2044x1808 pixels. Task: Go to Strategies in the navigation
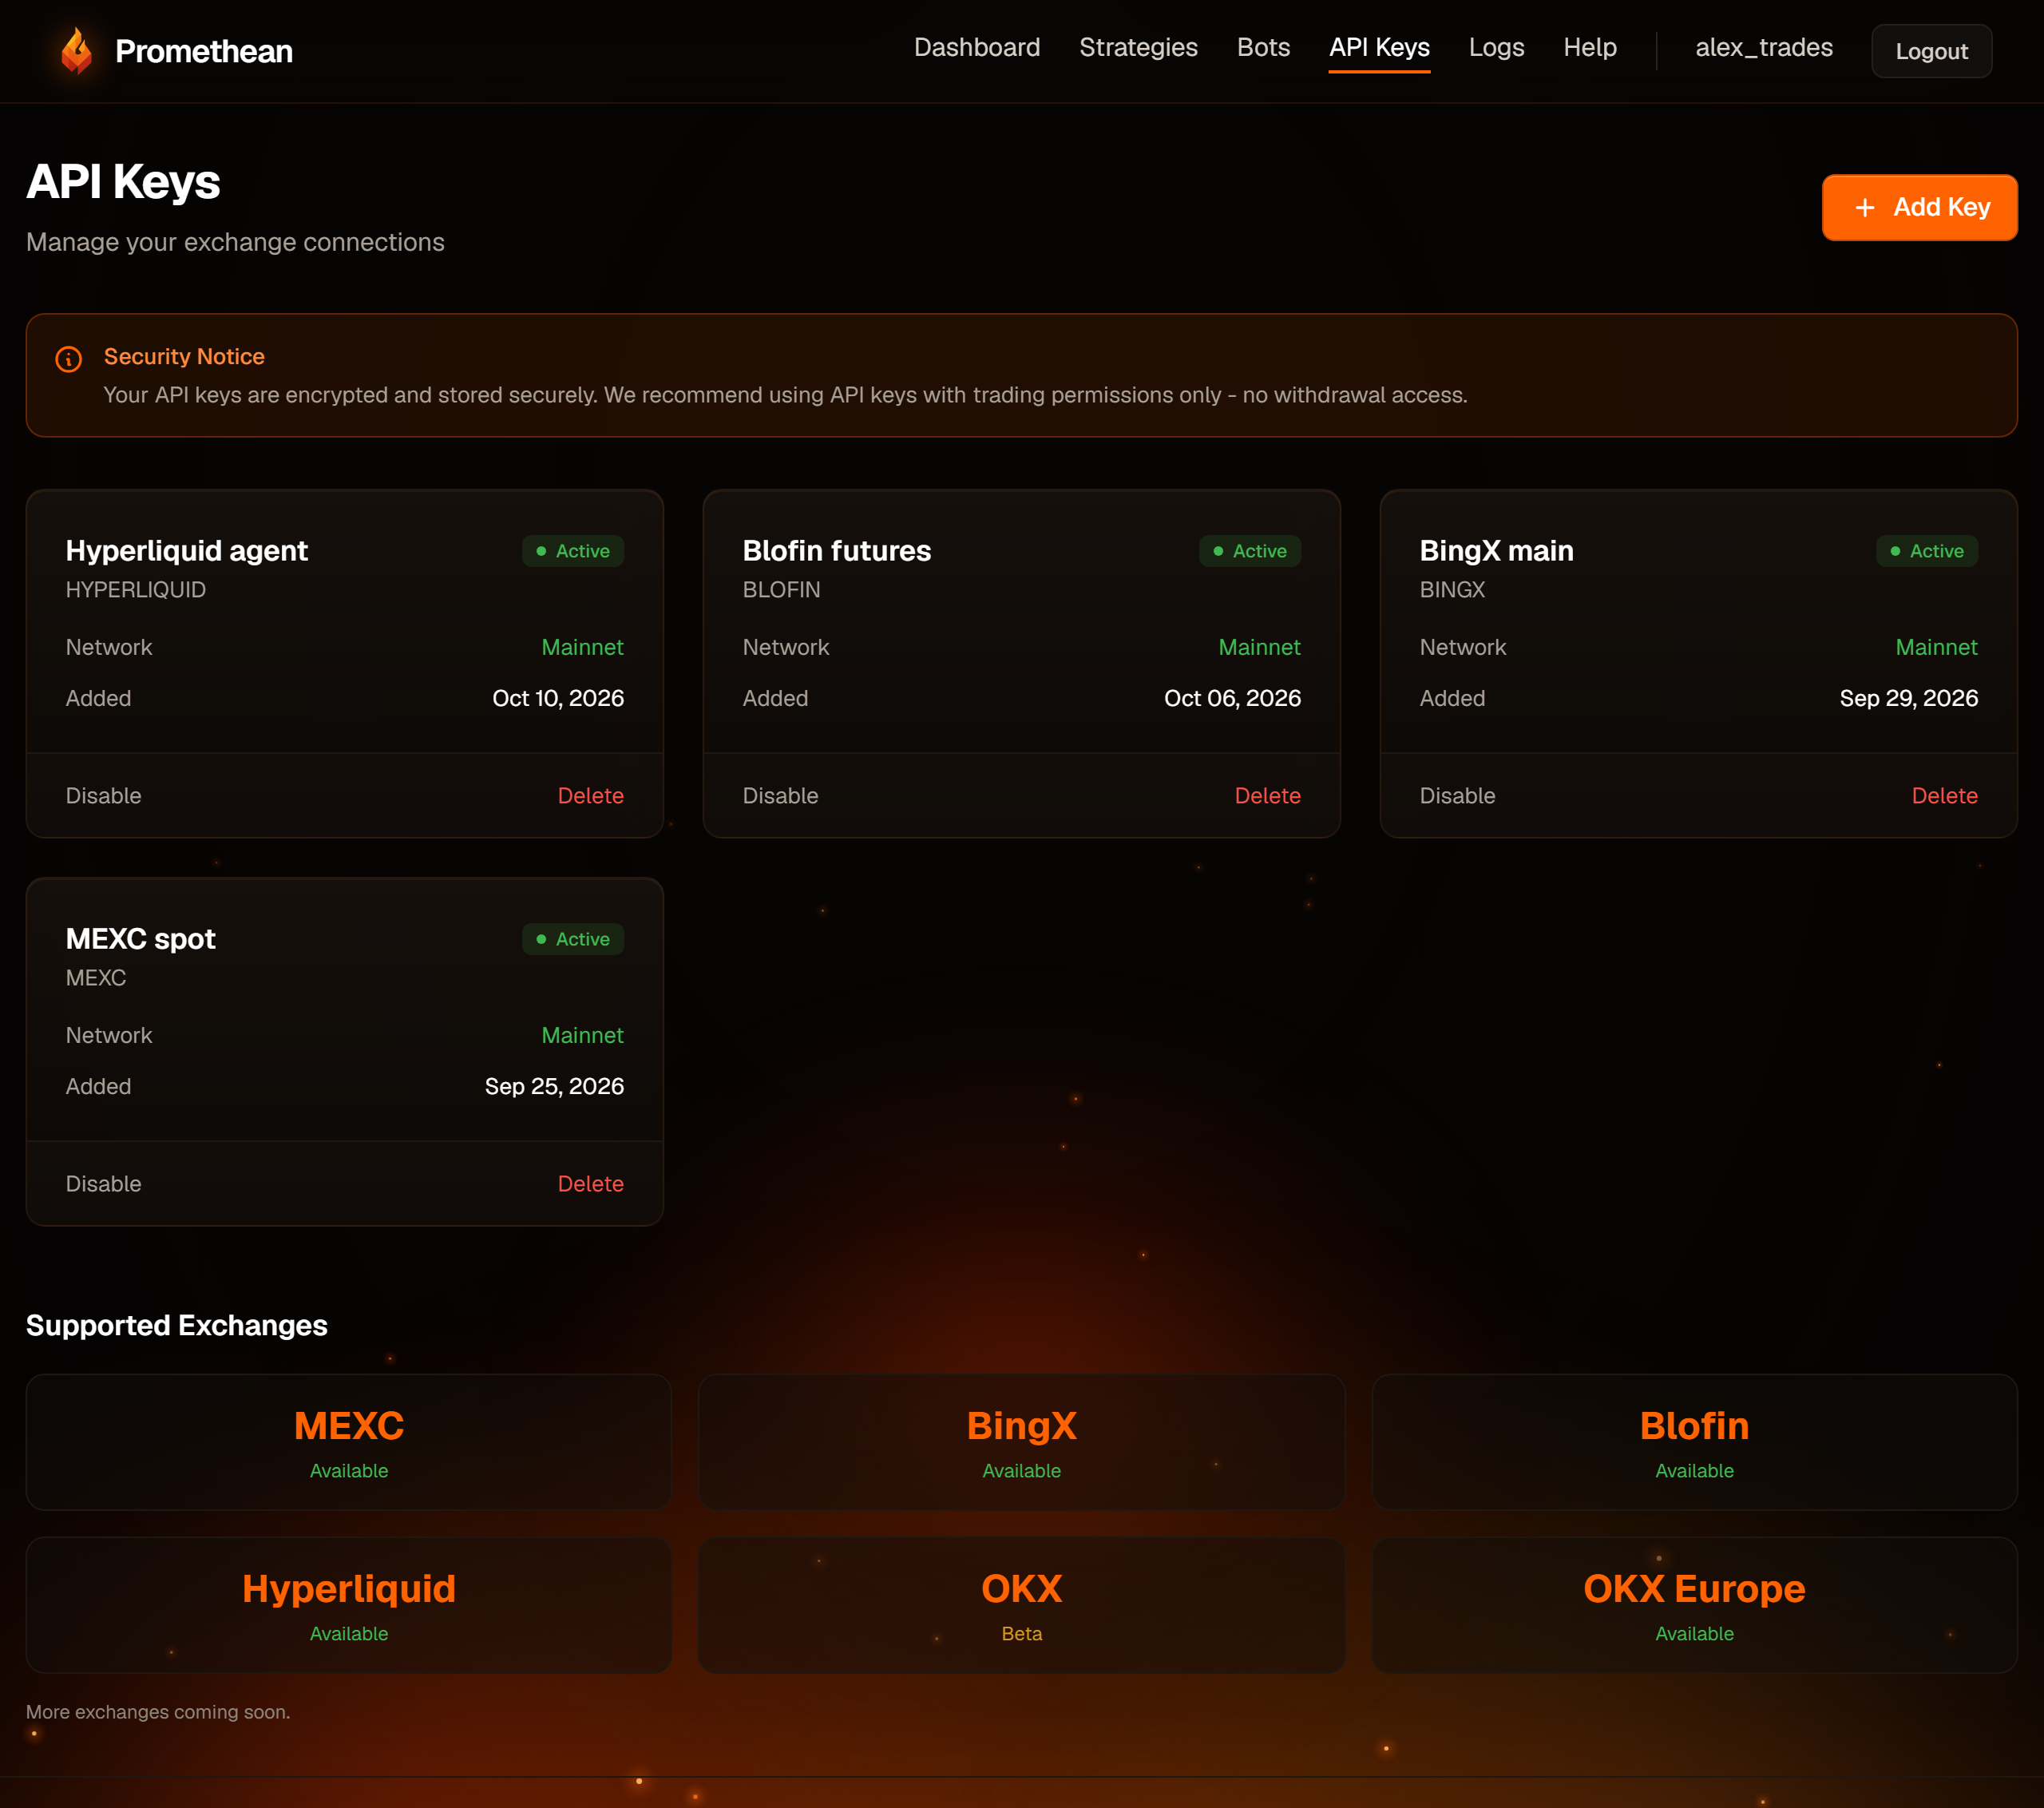coord(1138,48)
